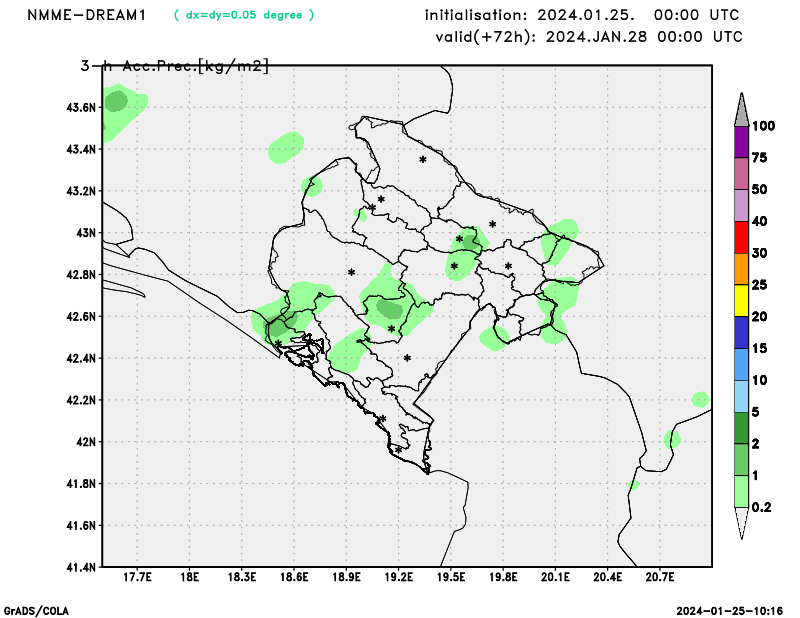Click the colorbar value label 15
The height and width of the screenshot is (618, 800).
759,349
